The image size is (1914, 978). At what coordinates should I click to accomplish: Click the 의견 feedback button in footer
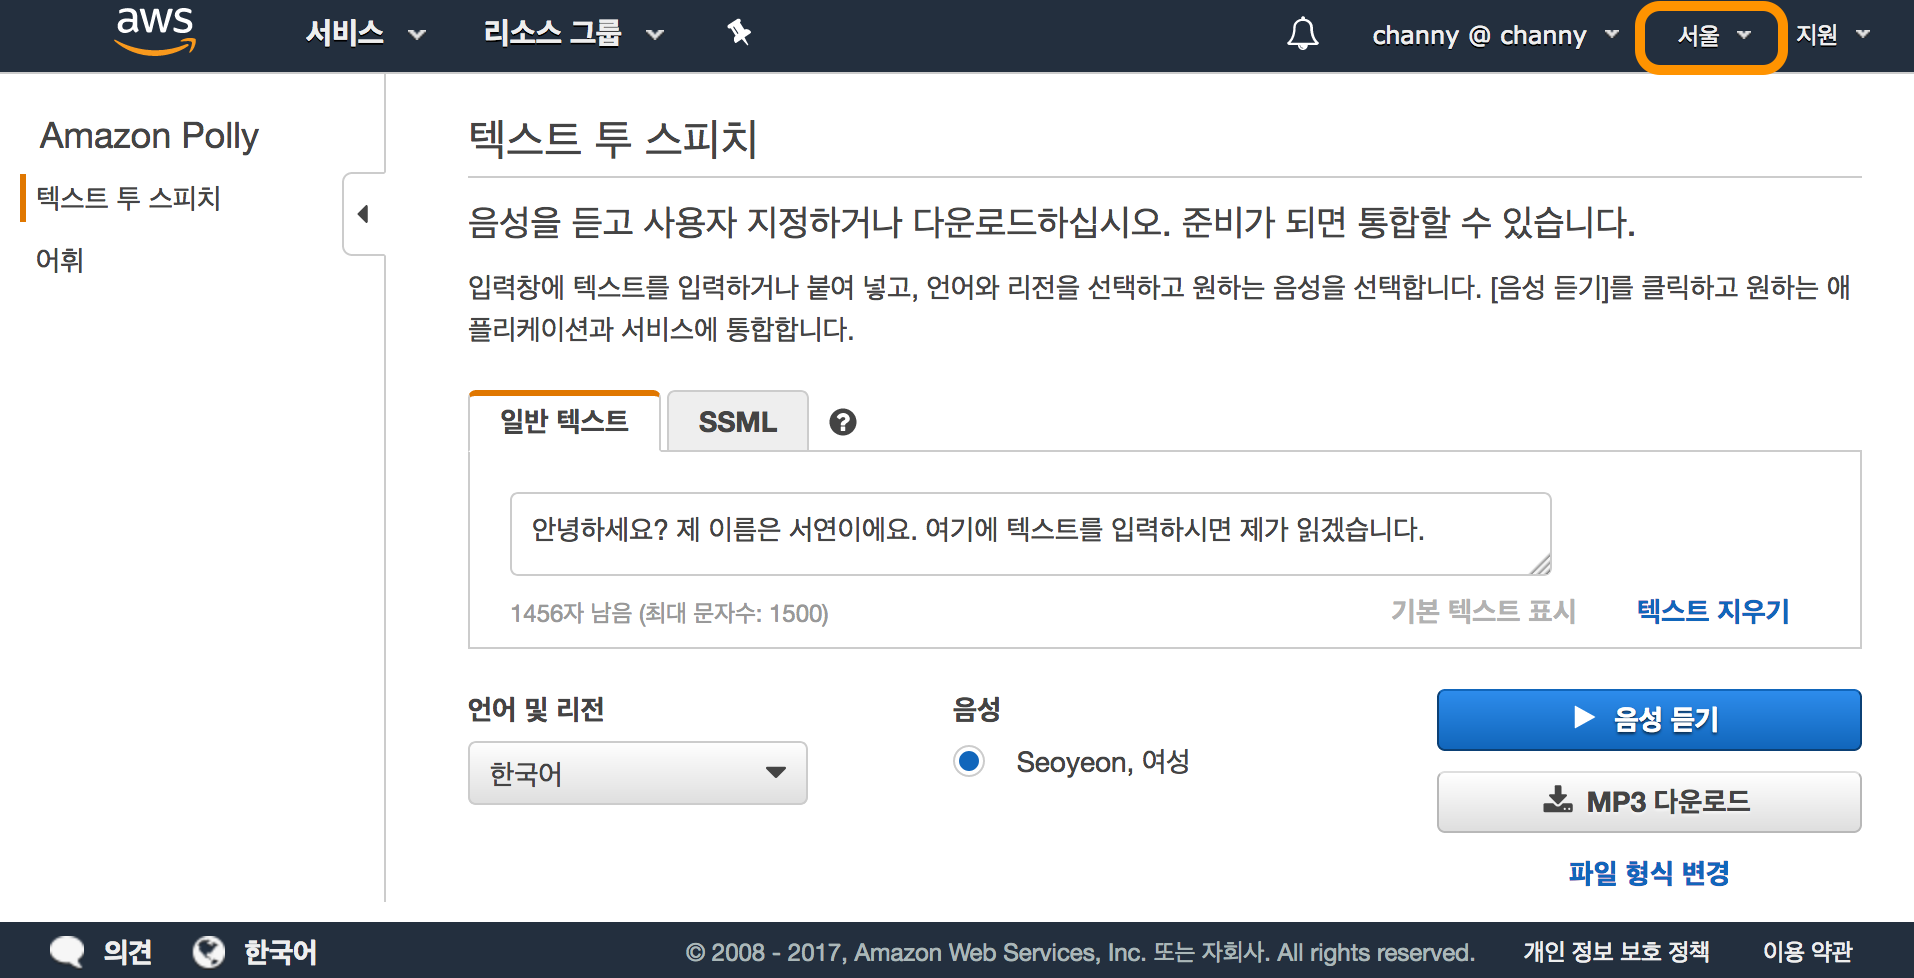click(x=101, y=951)
